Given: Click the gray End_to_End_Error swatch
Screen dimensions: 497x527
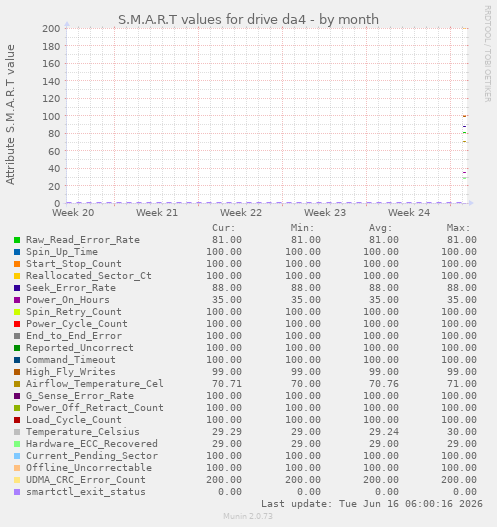Looking at the screenshot, I should [17, 336].
